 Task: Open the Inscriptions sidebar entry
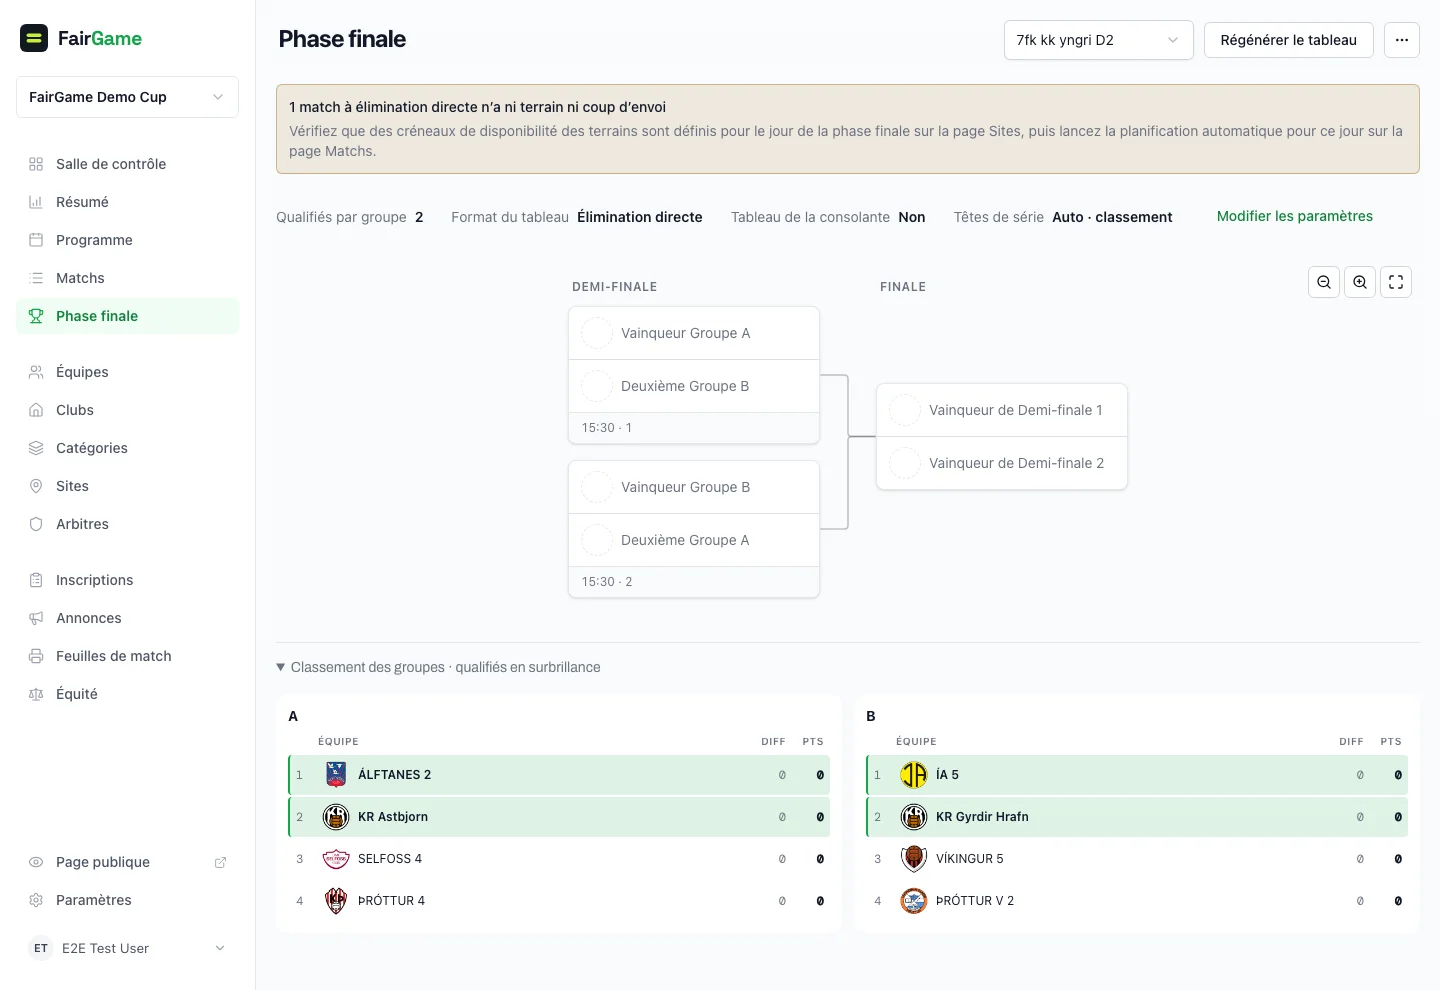127,580
